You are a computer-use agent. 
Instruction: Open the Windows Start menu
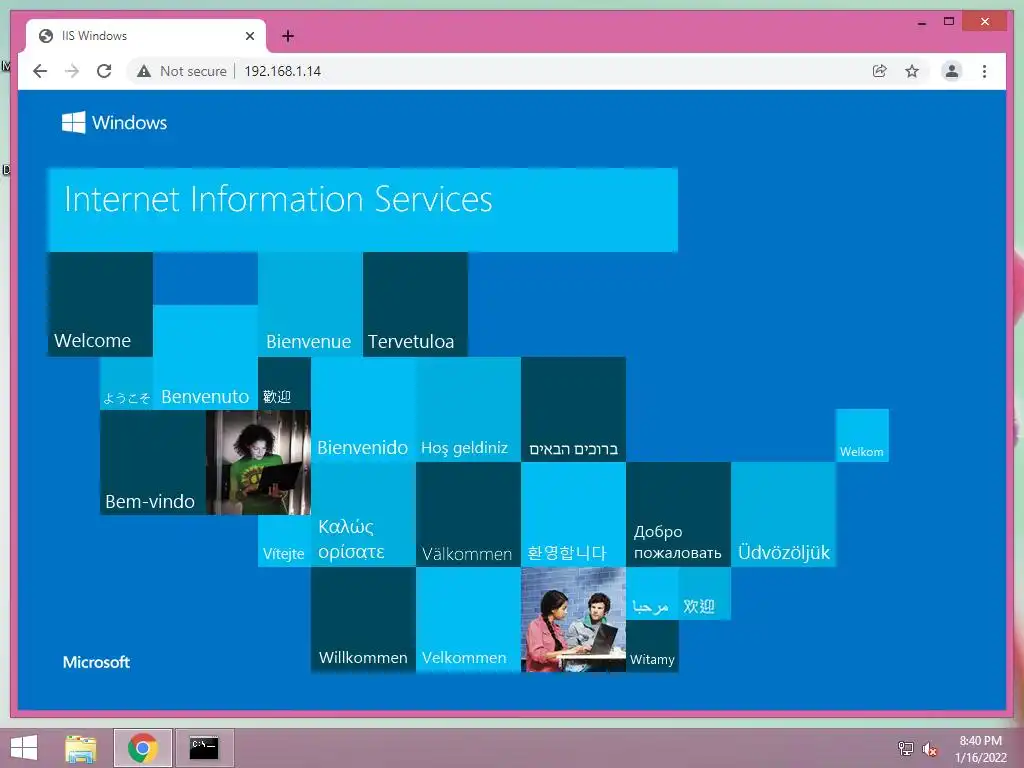click(x=24, y=748)
